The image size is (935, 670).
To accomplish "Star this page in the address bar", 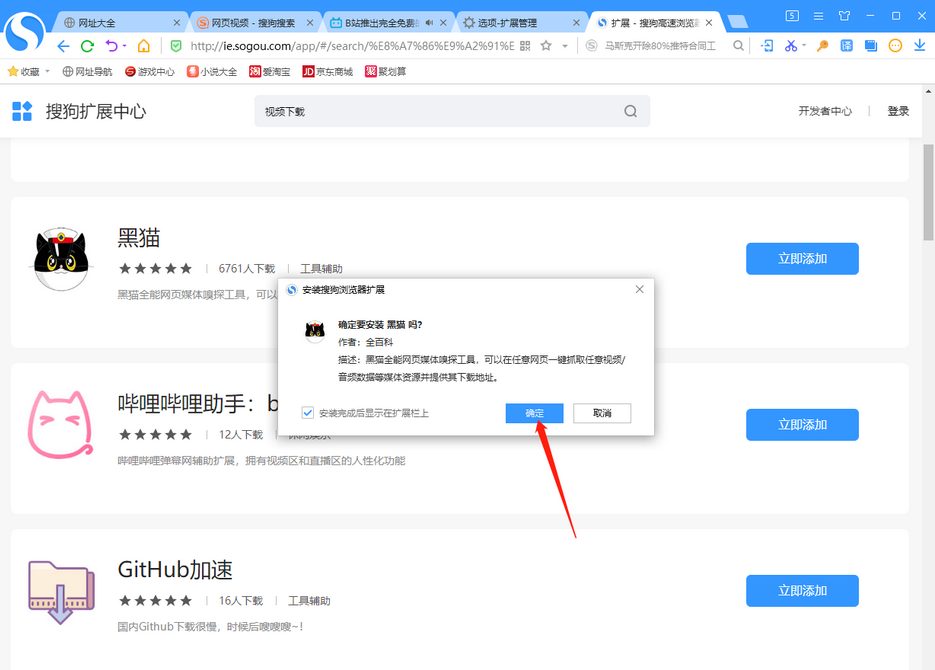I will pyautogui.click(x=546, y=46).
